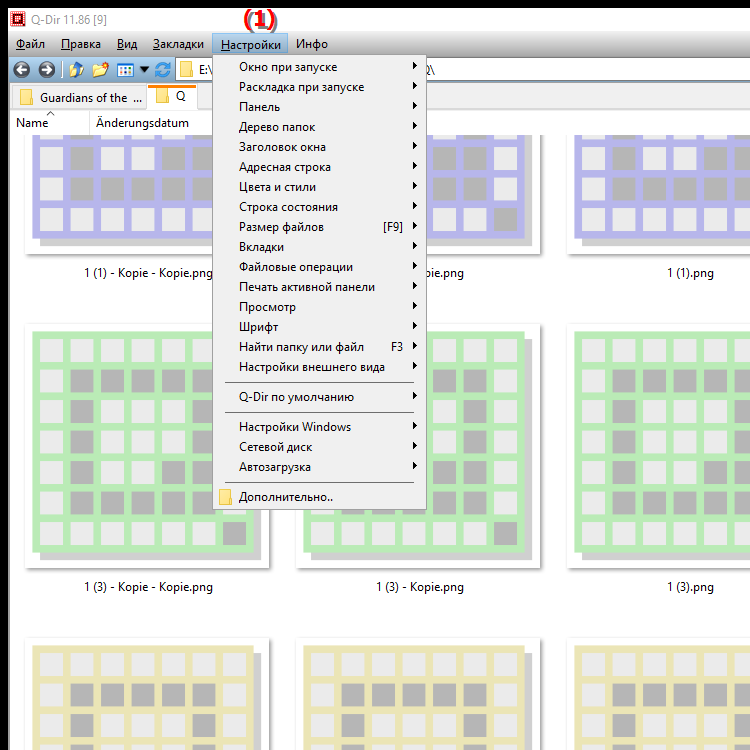Open the Инфо menu

point(312,44)
